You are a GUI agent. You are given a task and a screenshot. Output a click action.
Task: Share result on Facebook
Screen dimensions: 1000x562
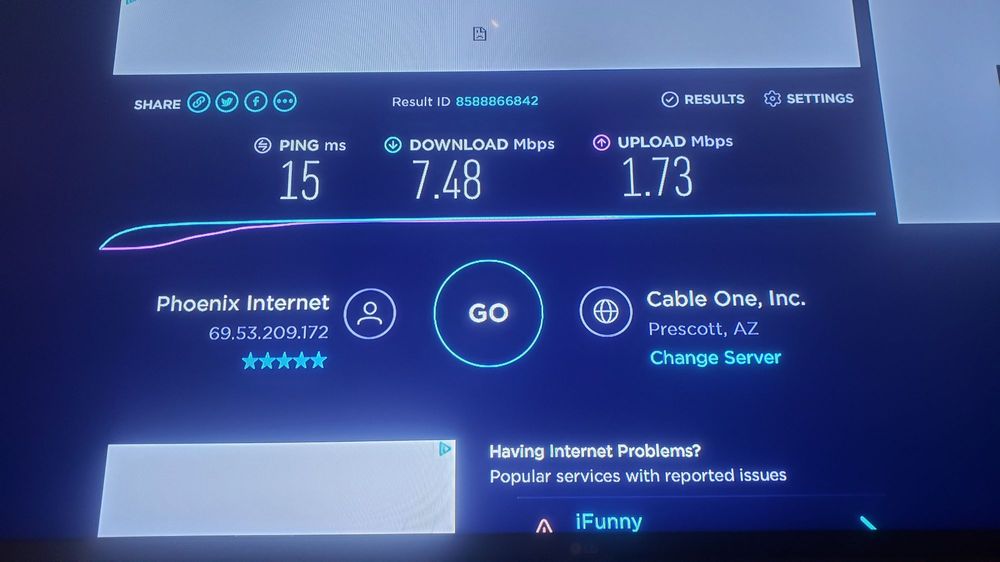click(256, 101)
